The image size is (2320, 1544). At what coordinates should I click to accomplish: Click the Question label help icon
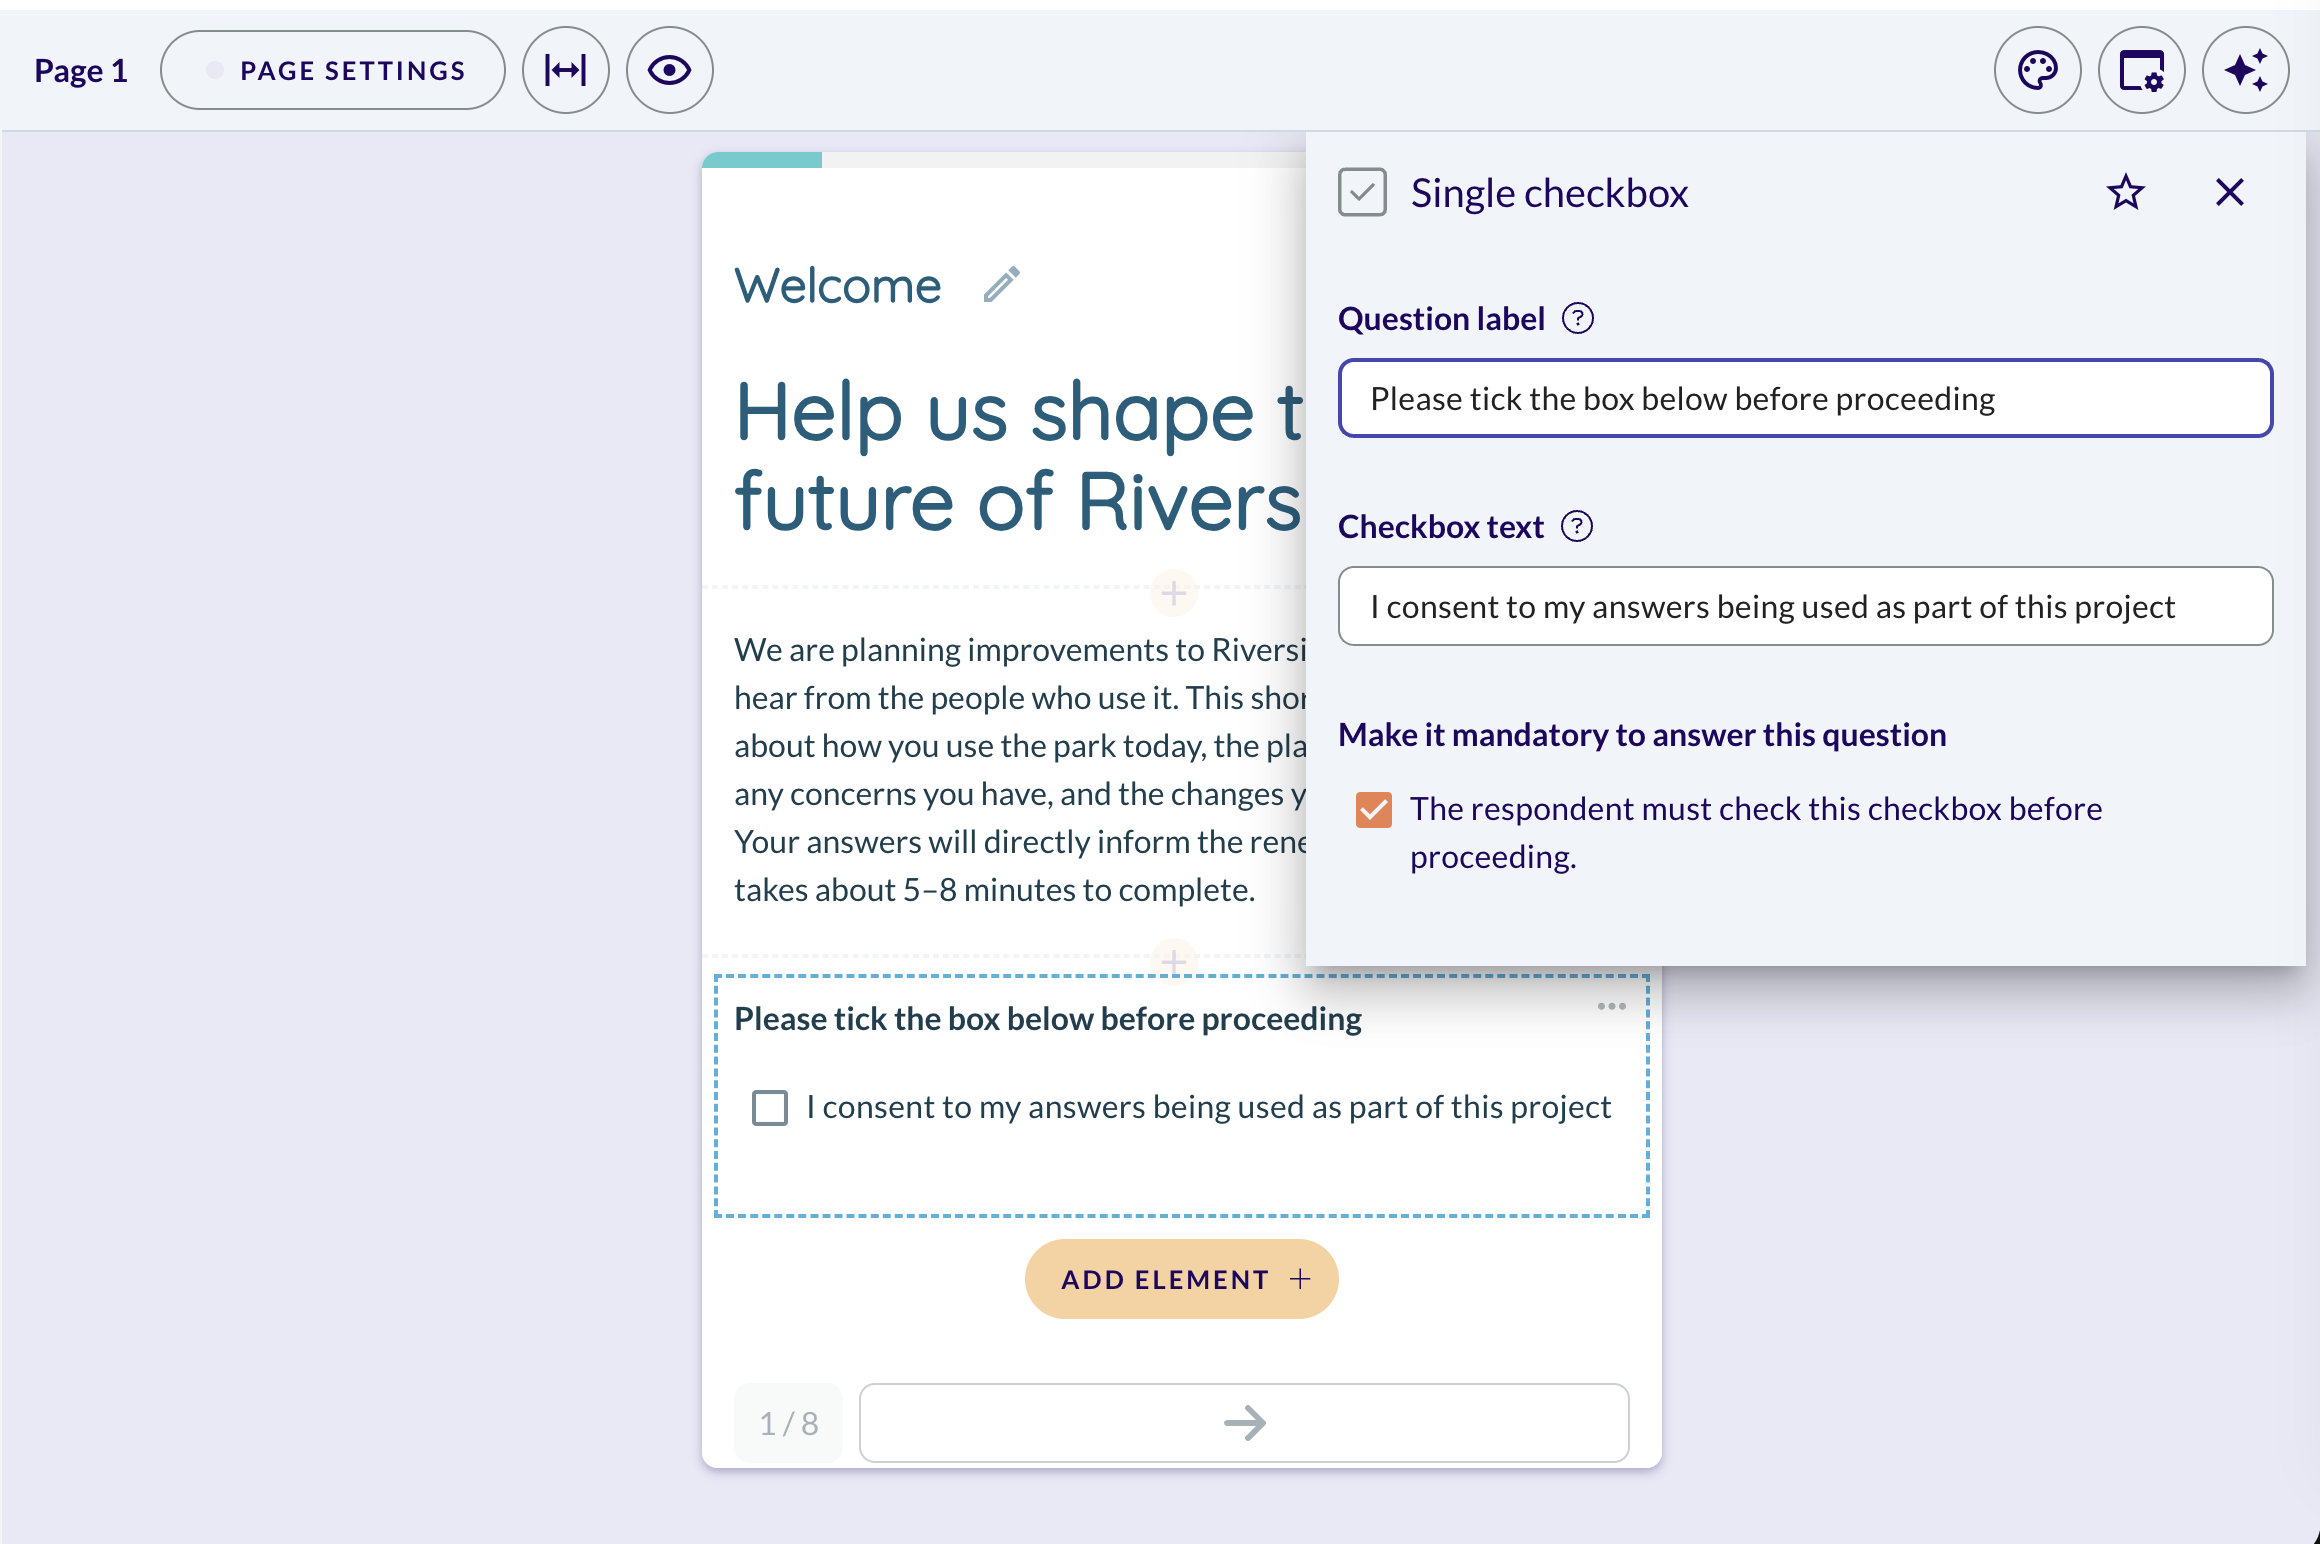pos(1577,318)
